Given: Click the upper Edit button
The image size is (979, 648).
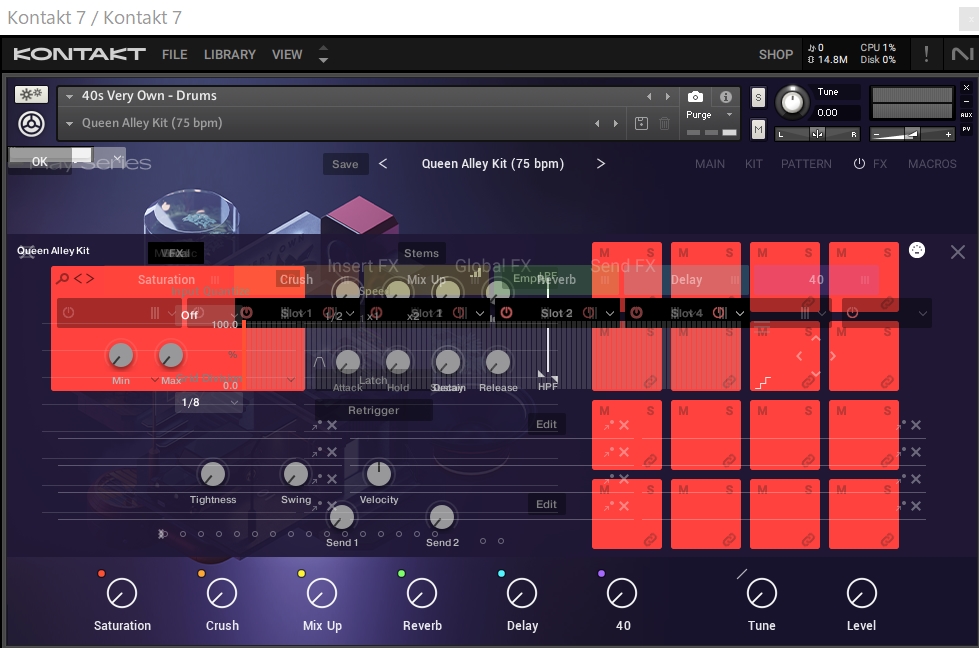Looking at the screenshot, I should pyautogui.click(x=546, y=424).
